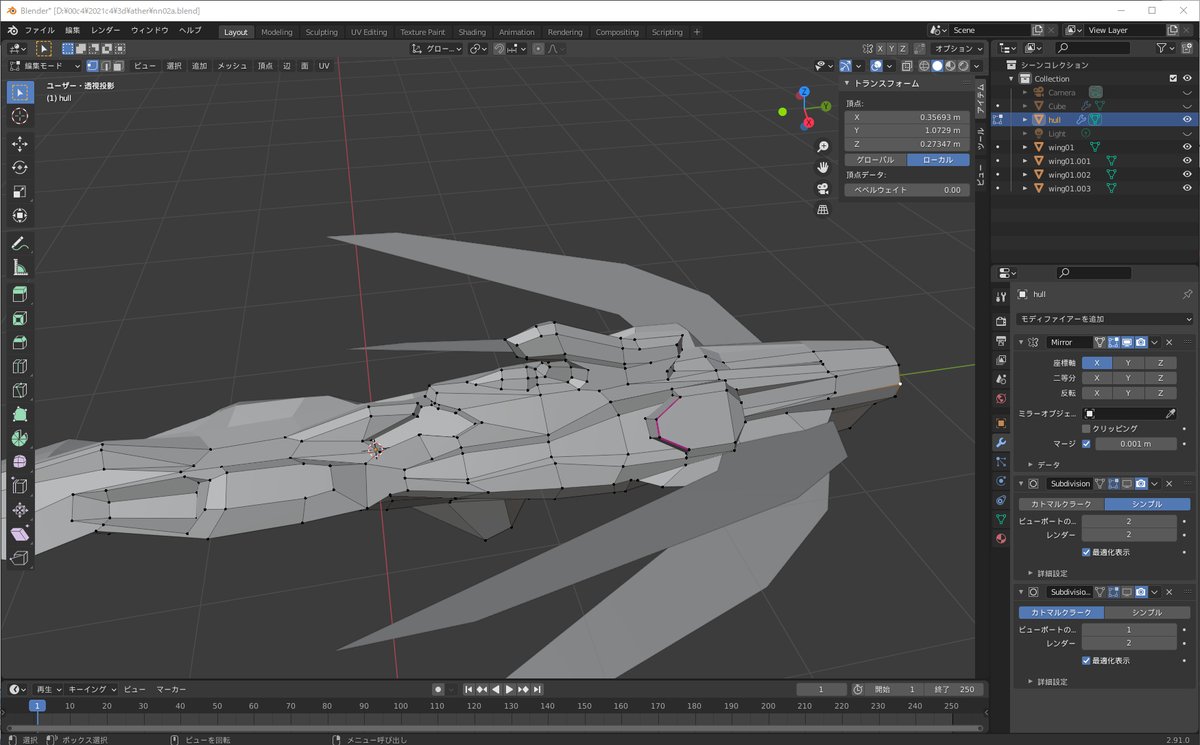Click the Global transform button

(875, 160)
